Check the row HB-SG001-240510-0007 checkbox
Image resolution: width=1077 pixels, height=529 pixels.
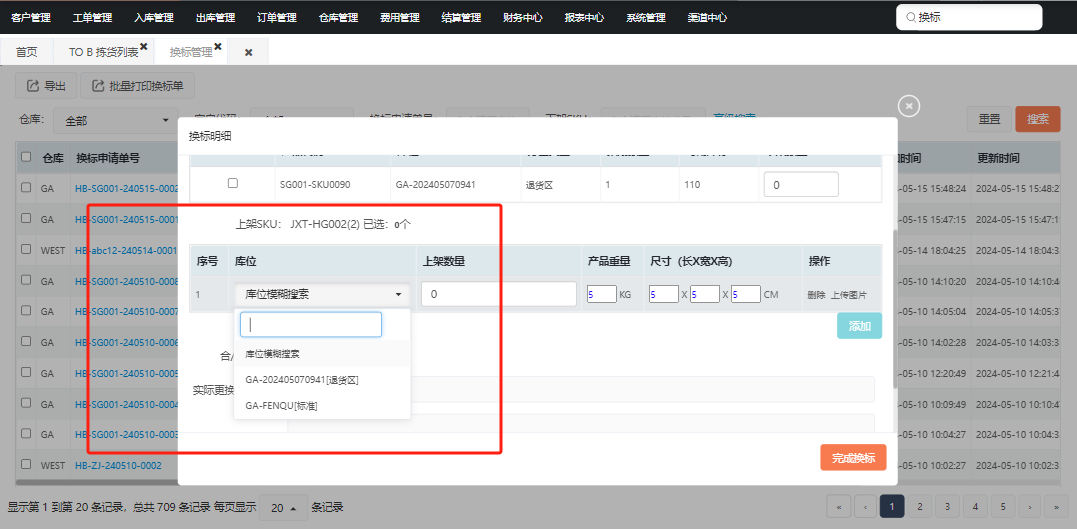point(26,311)
